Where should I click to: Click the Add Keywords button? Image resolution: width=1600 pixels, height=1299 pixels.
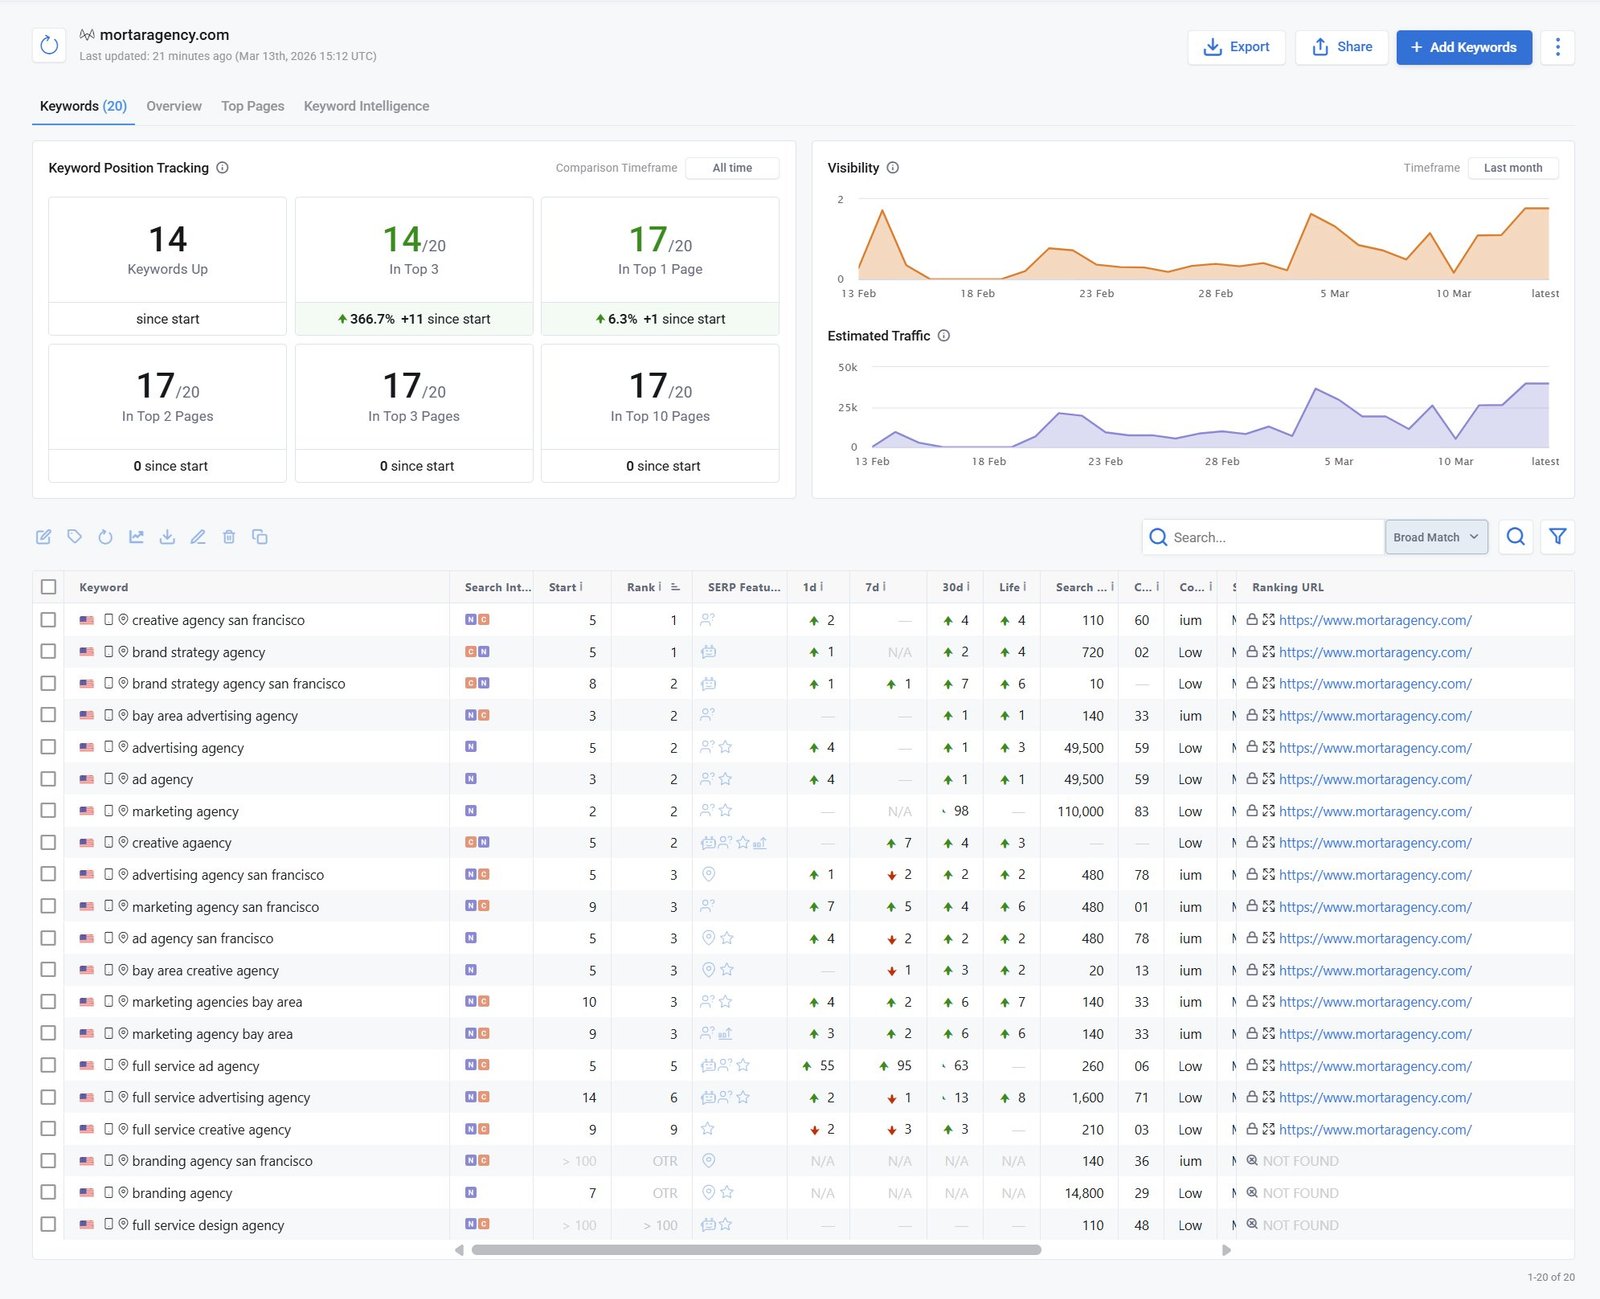[1463, 46]
